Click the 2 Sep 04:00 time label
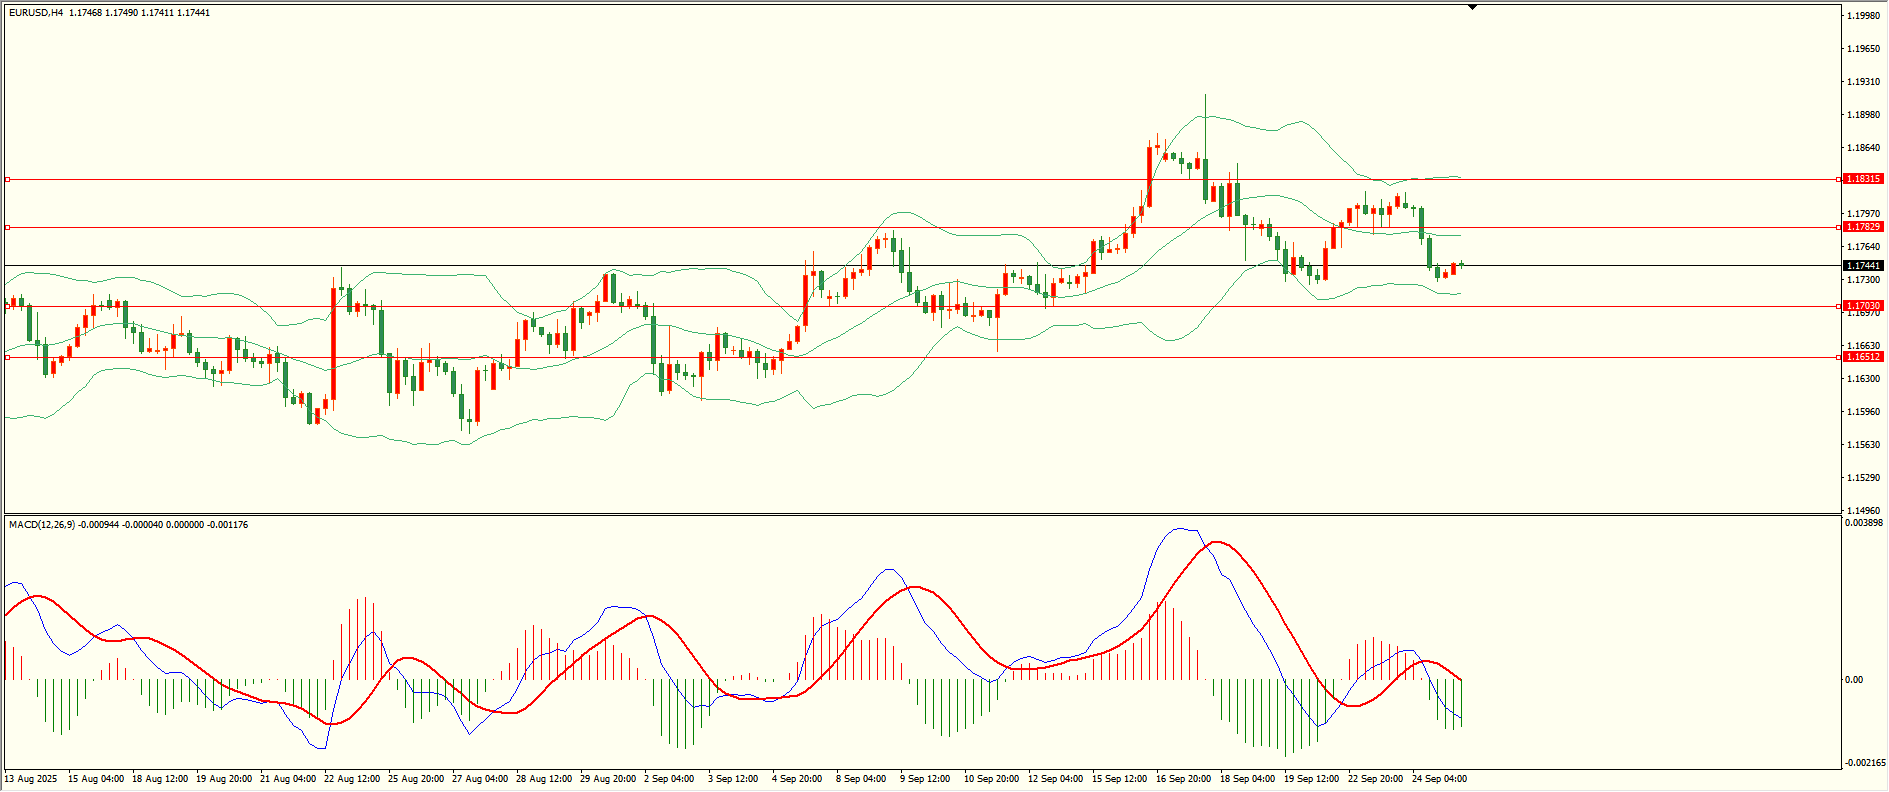The width and height of the screenshot is (1889, 792). [x=669, y=779]
